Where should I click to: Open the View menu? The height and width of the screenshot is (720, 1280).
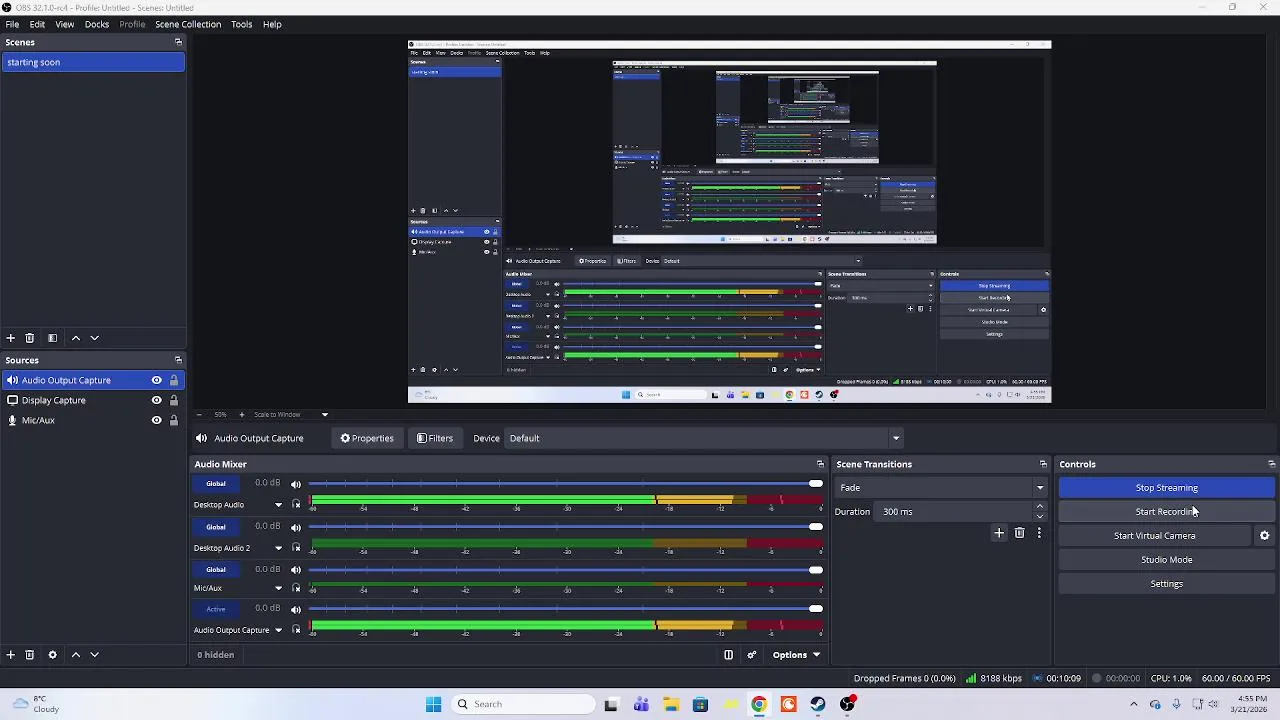[64, 24]
